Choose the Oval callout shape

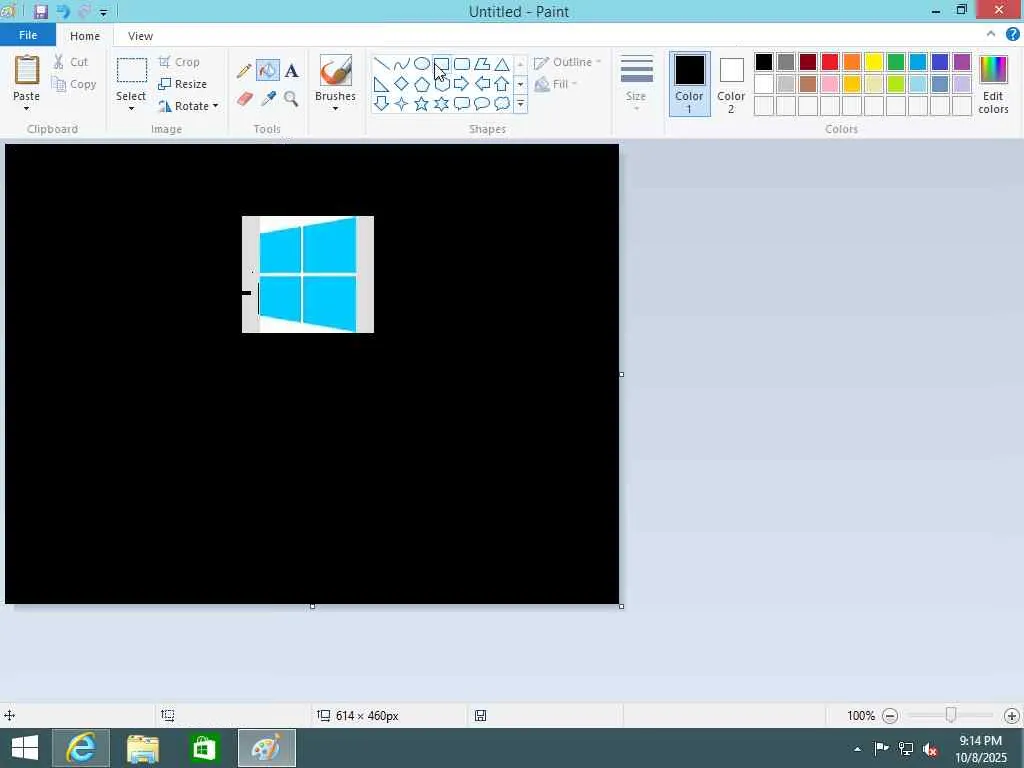[x=482, y=104]
